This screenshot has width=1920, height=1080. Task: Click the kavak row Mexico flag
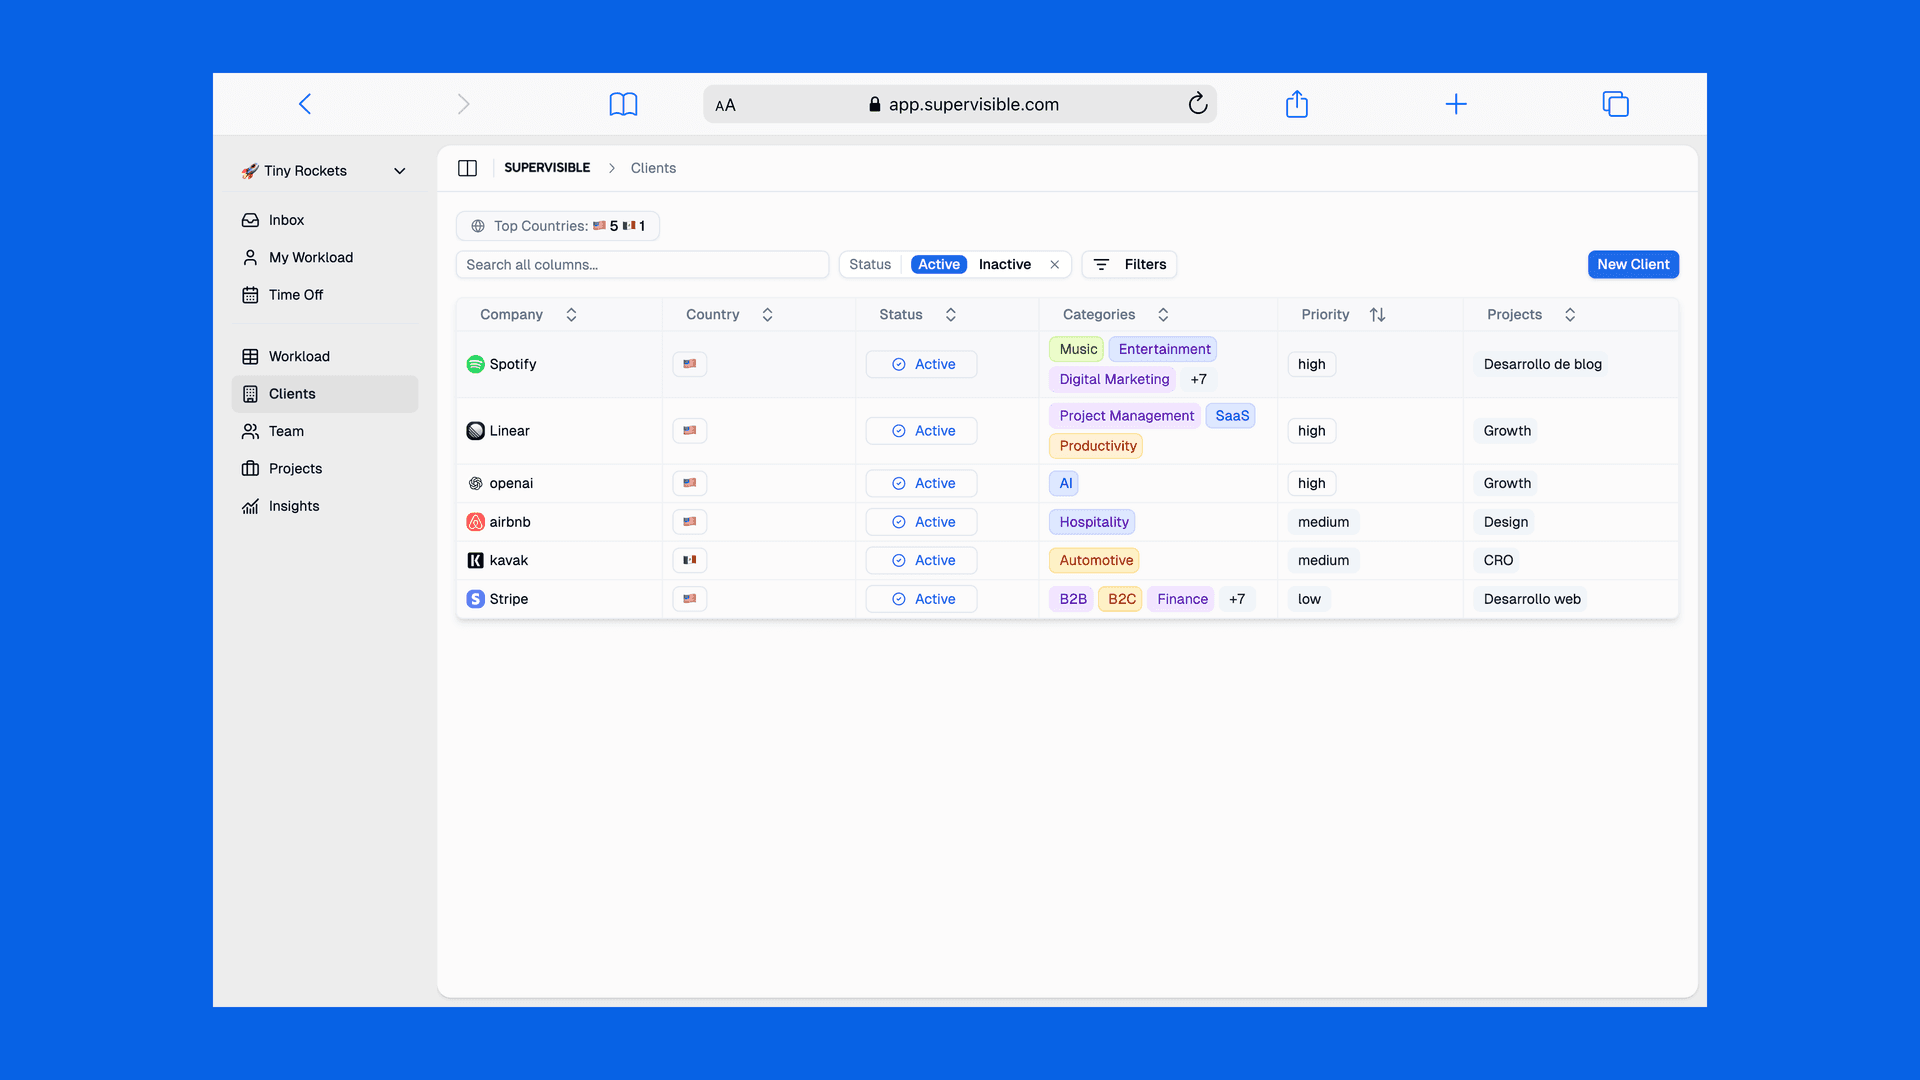690,560
